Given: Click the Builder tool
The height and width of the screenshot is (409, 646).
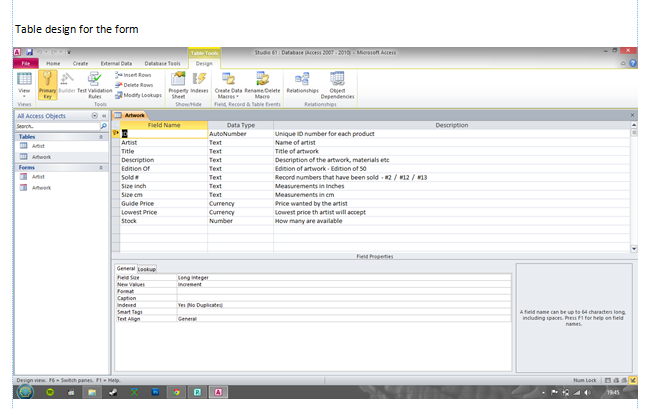Looking at the screenshot, I should click(x=66, y=83).
